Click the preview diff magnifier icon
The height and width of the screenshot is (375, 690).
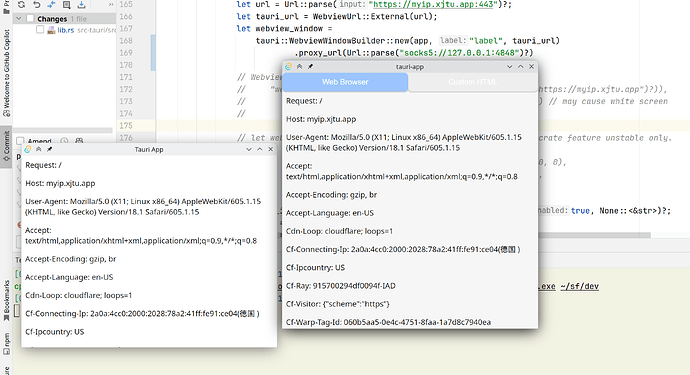[x=66, y=5]
